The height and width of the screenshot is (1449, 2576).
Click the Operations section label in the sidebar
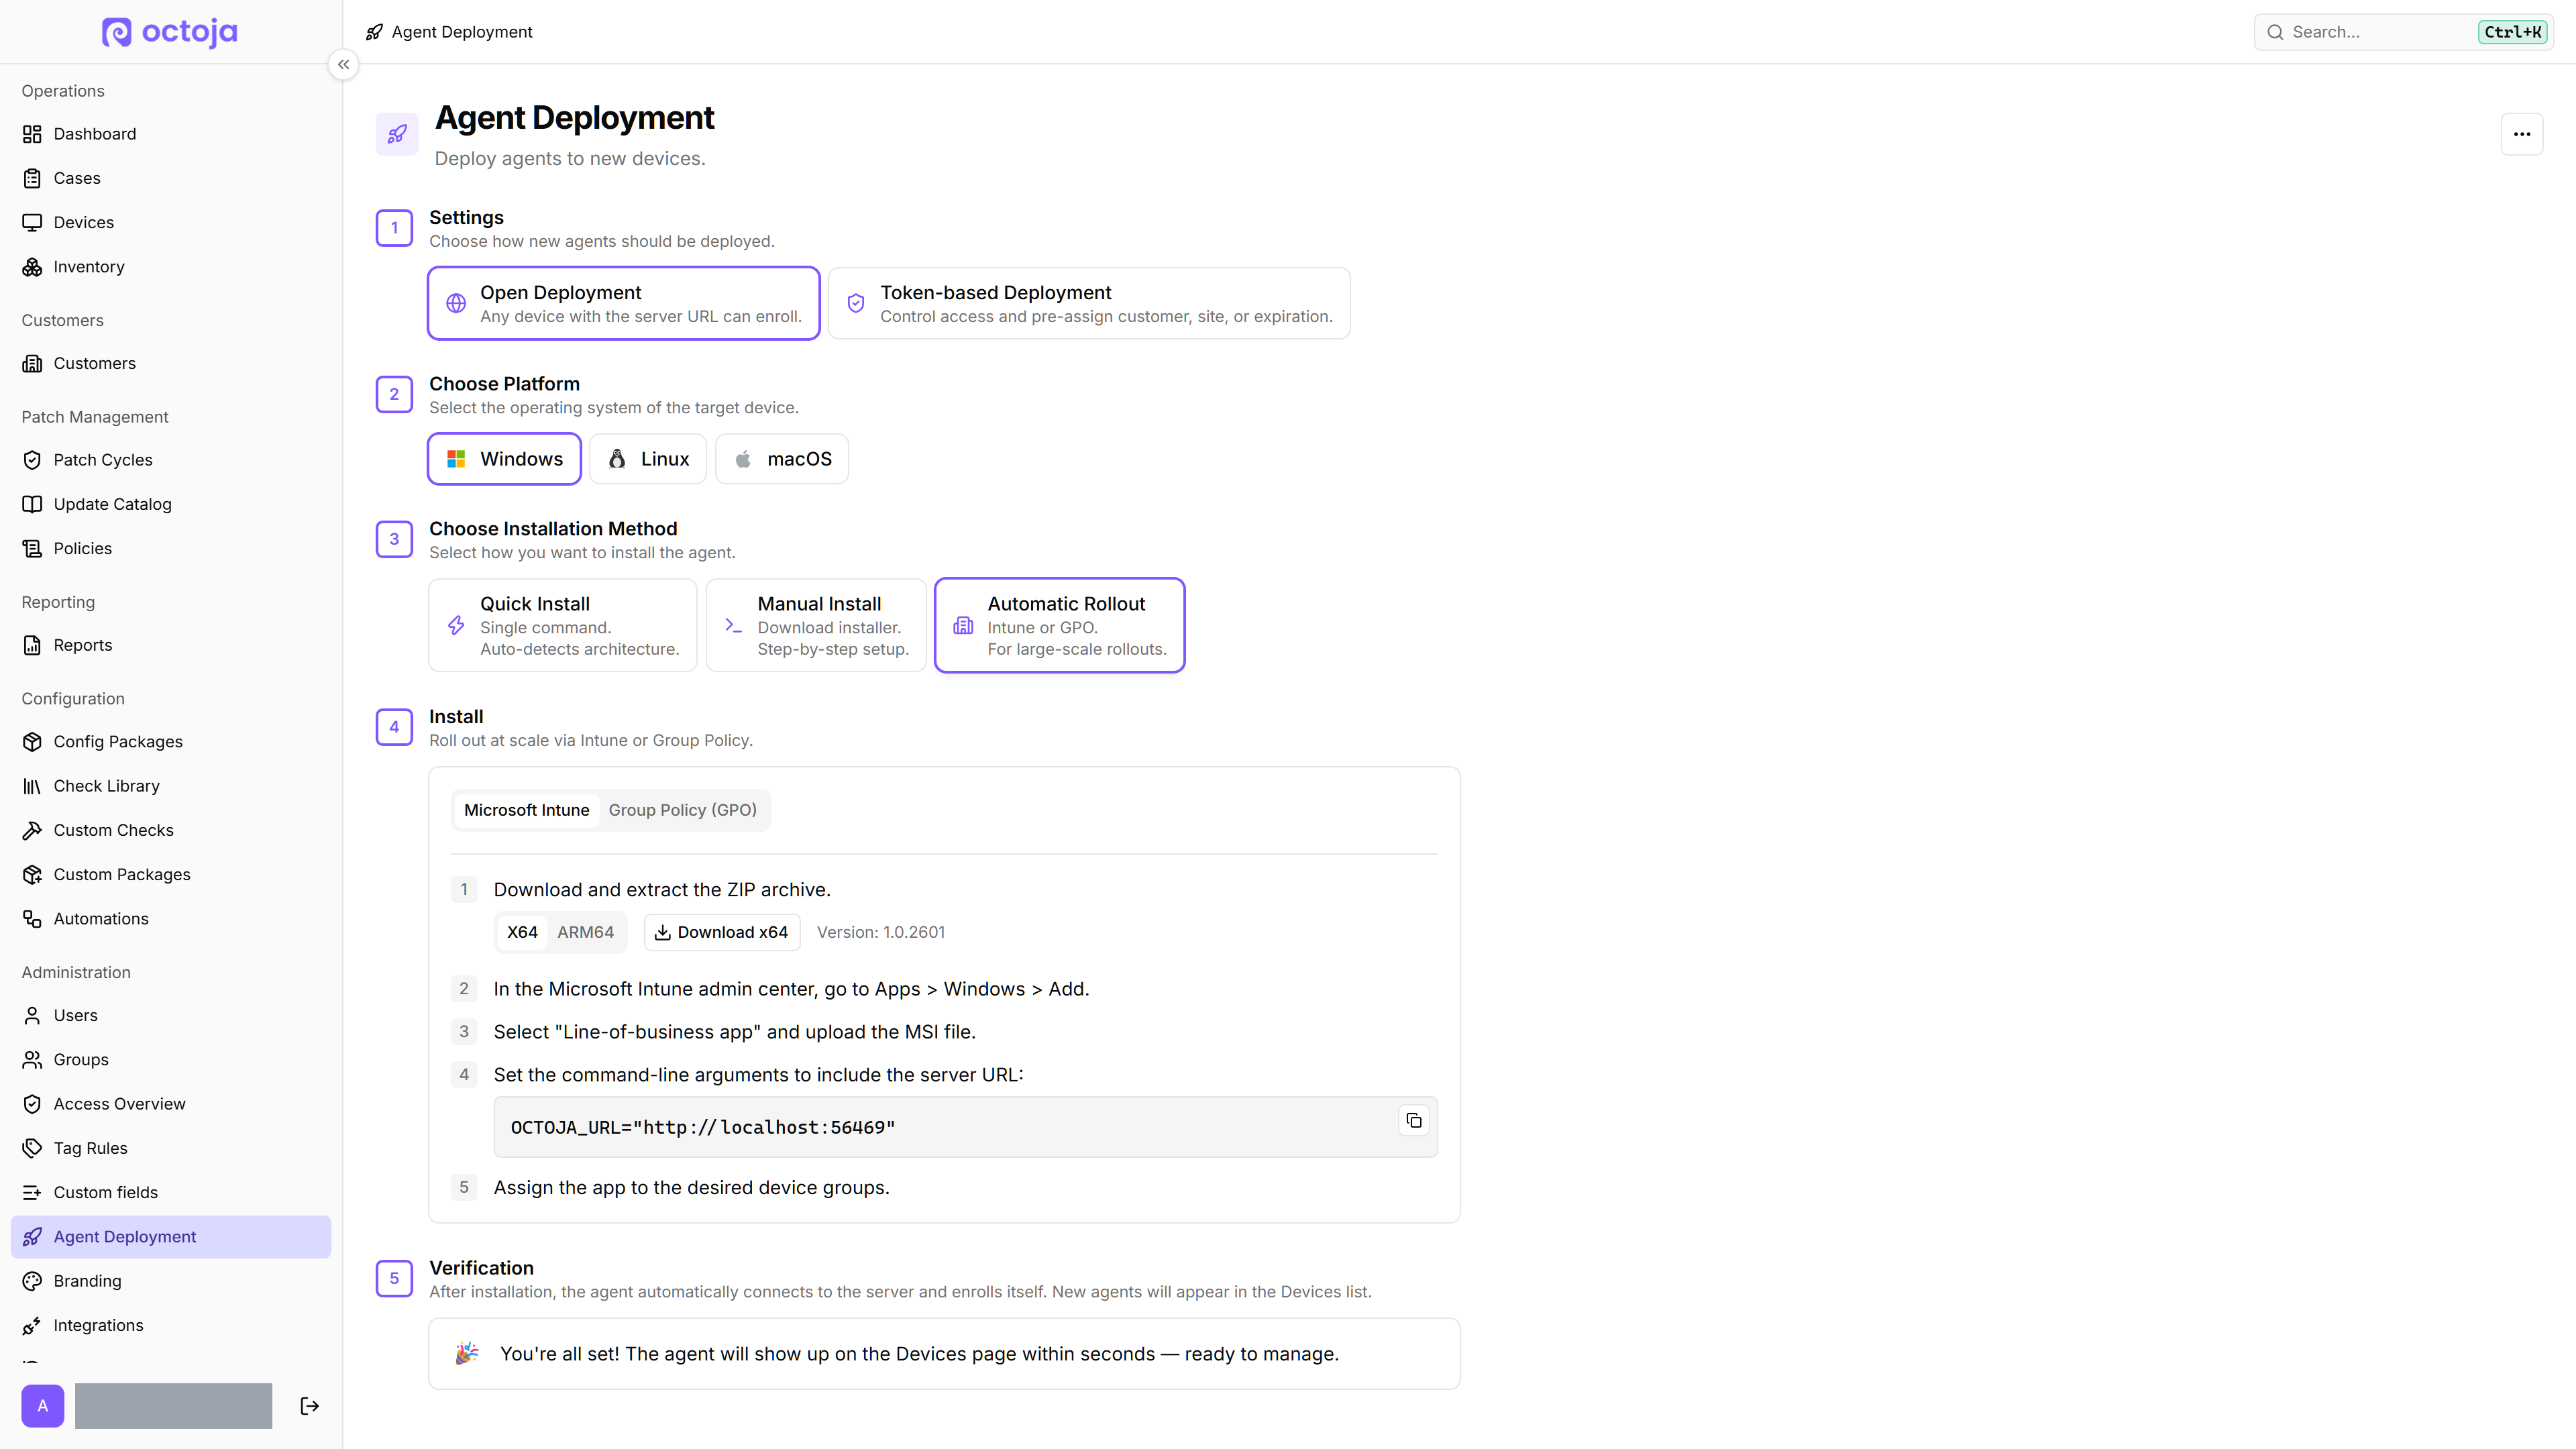coord(63,91)
